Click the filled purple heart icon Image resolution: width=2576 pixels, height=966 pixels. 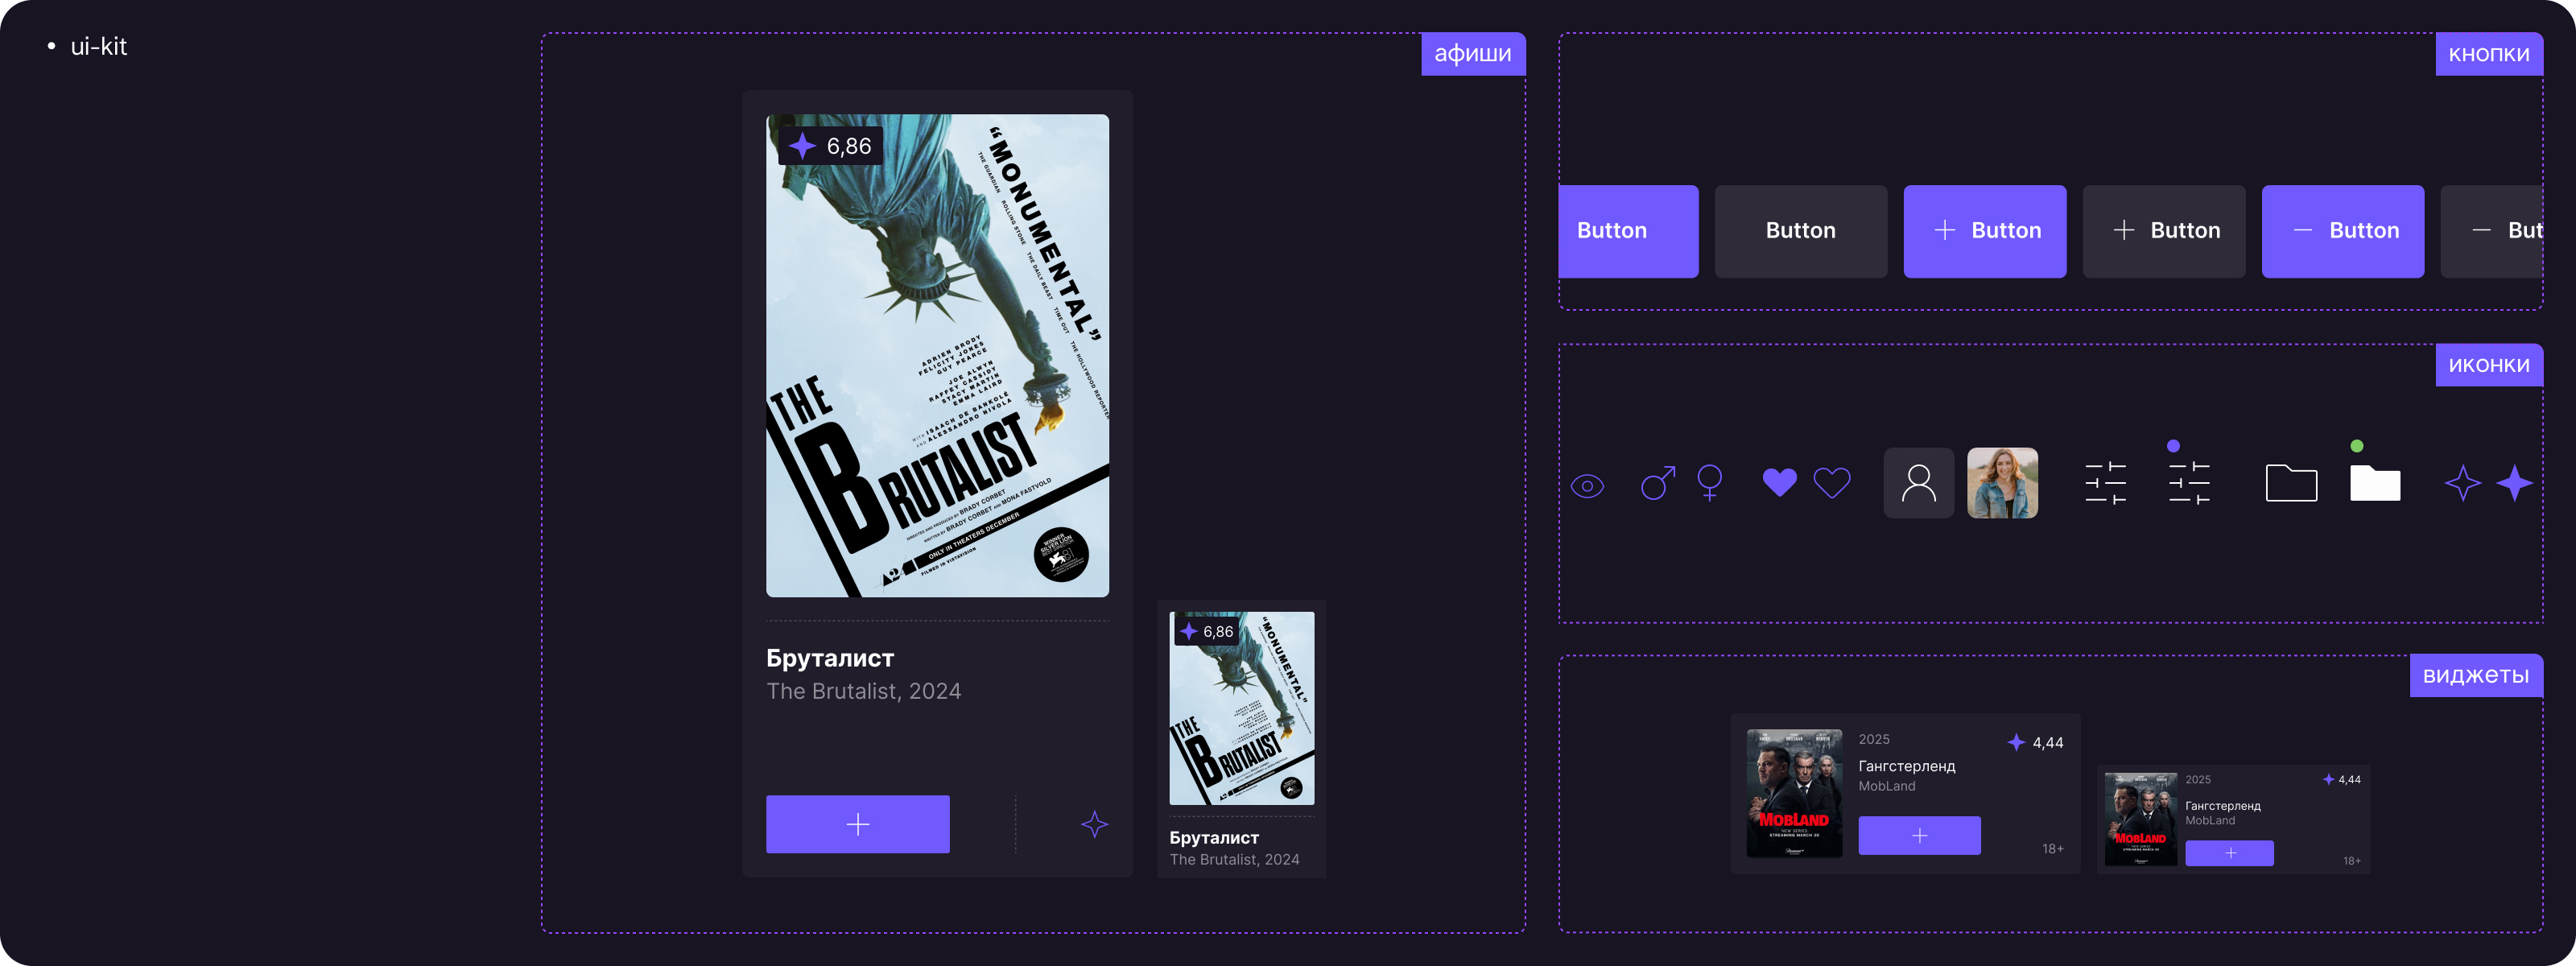1779,483
